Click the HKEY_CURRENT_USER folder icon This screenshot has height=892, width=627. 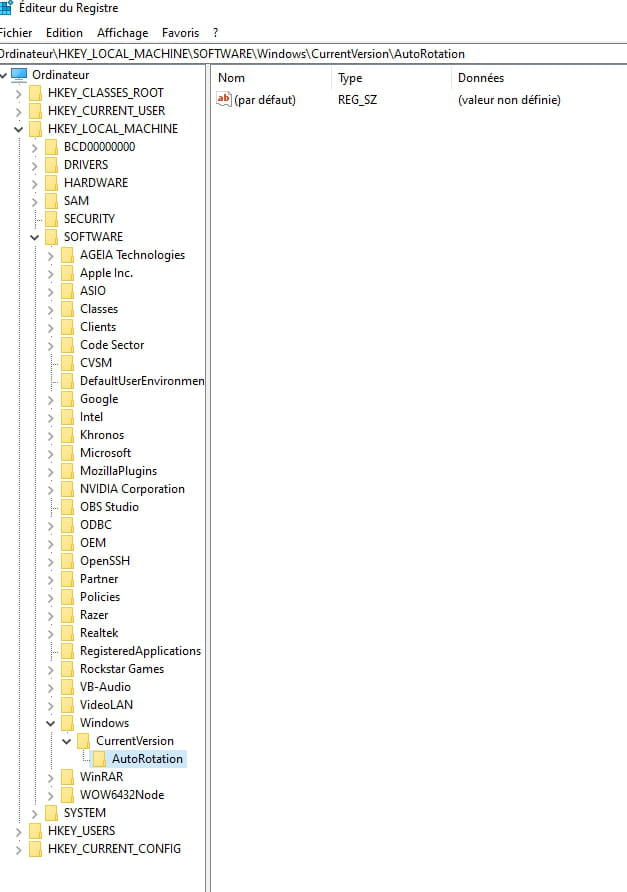pos(36,111)
